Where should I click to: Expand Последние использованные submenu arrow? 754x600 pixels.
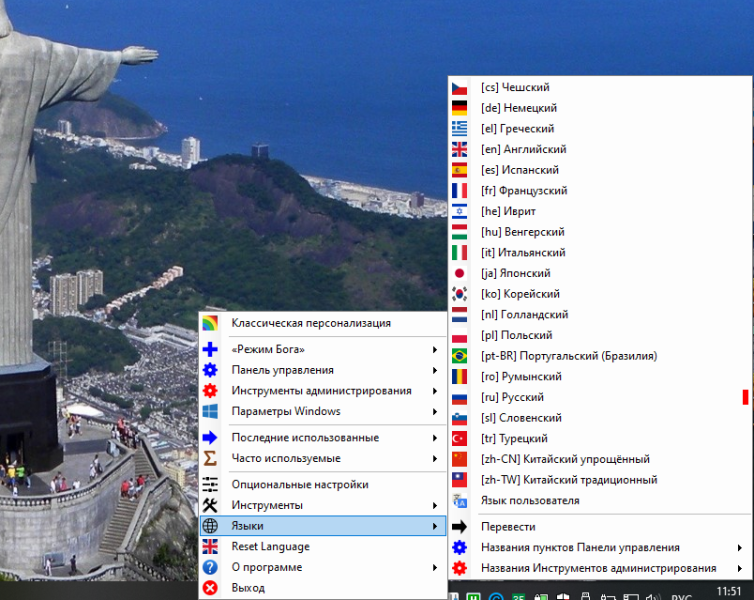pos(435,438)
